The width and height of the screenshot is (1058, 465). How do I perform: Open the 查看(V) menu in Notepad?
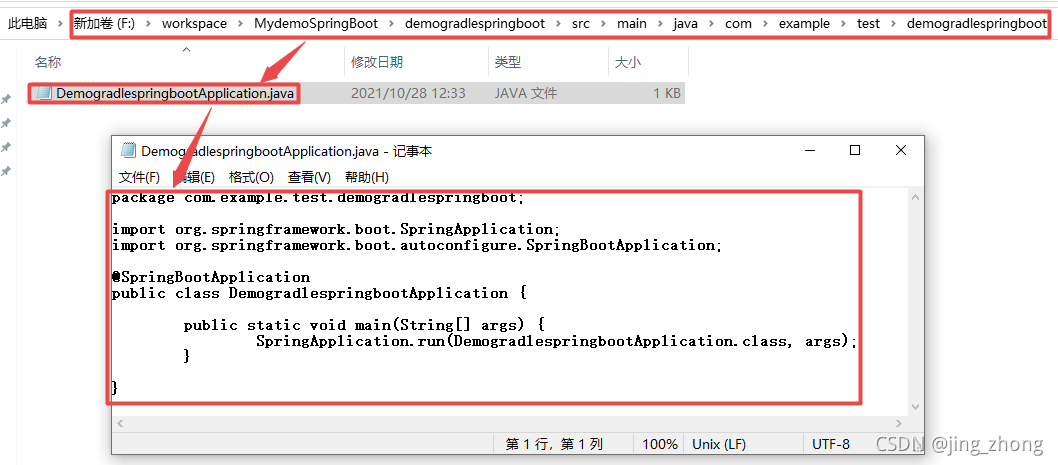coord(309,177)
